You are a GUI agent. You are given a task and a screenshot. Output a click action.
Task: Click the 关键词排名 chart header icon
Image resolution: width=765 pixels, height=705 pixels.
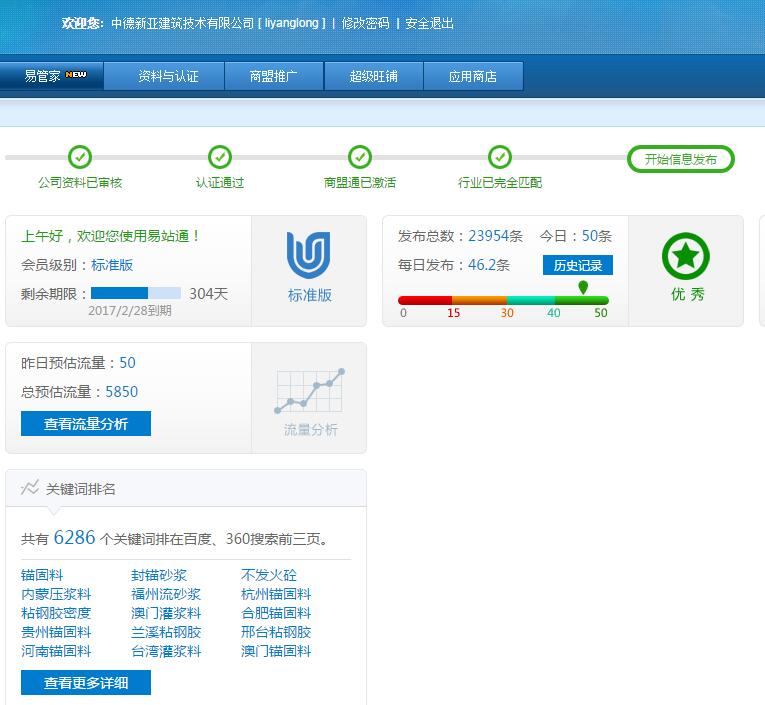pos(30,488)
